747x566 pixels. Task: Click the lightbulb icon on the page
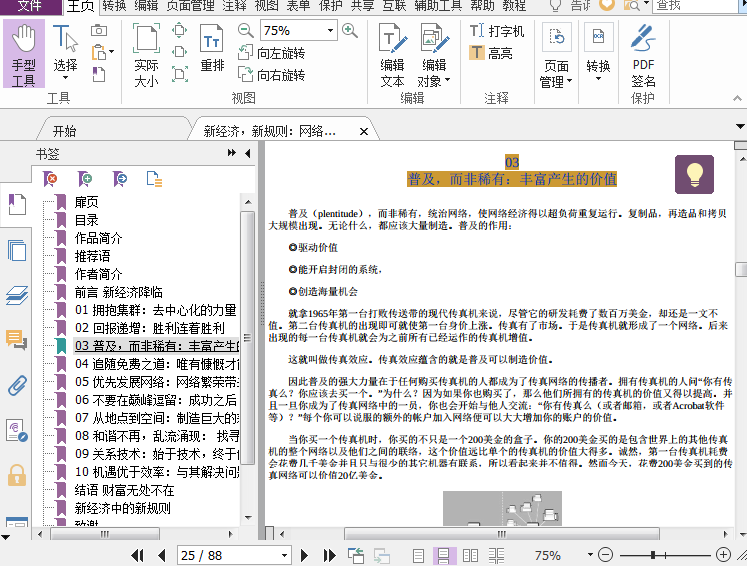point(694,173)
